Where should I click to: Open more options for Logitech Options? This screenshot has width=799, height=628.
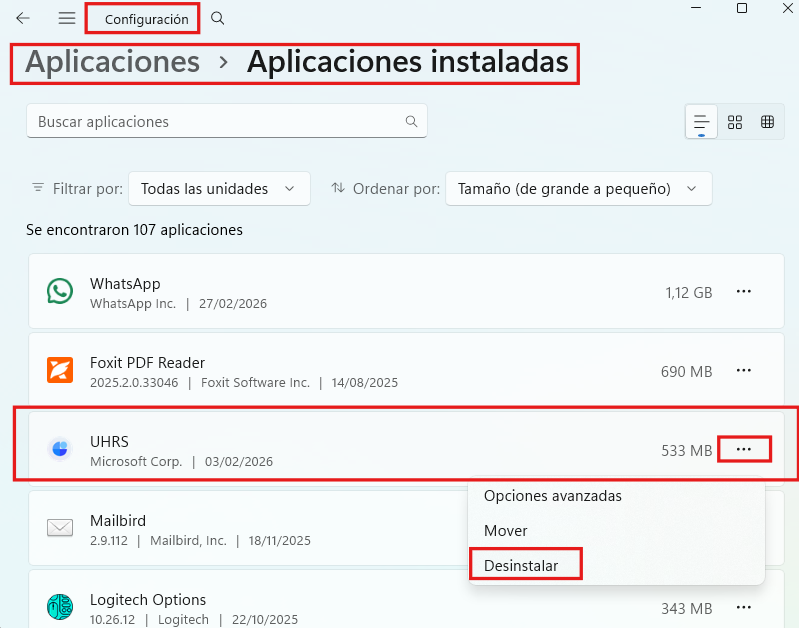tap(743, 608)
